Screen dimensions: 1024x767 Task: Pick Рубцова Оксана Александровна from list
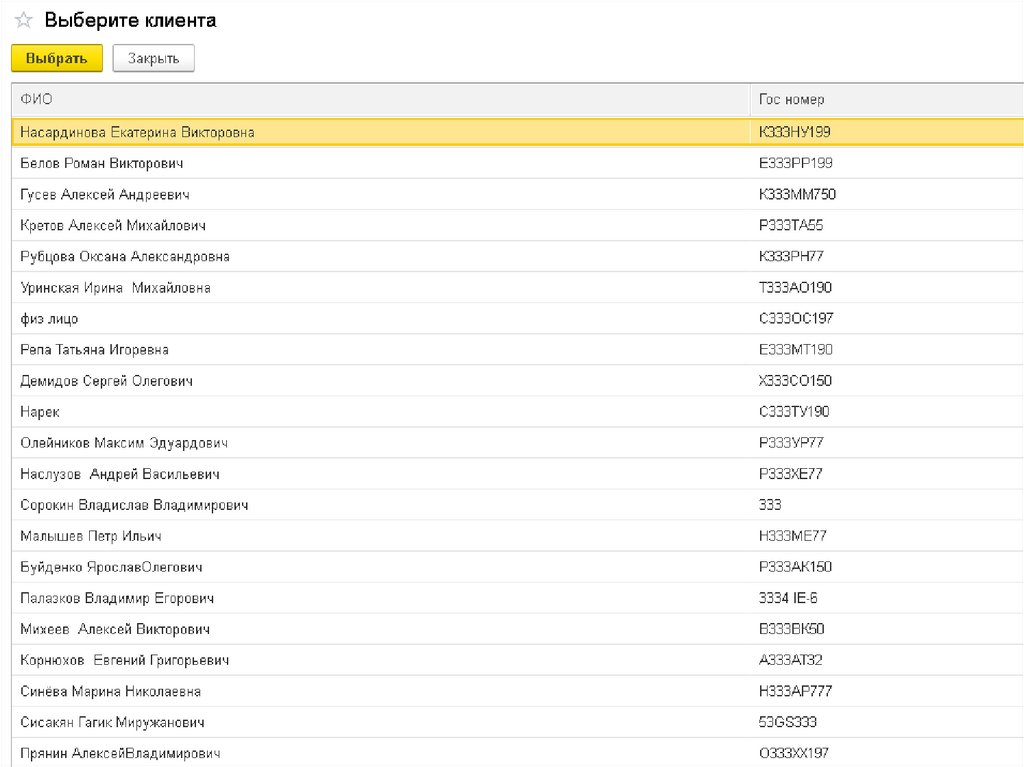[x=125, y=257]
